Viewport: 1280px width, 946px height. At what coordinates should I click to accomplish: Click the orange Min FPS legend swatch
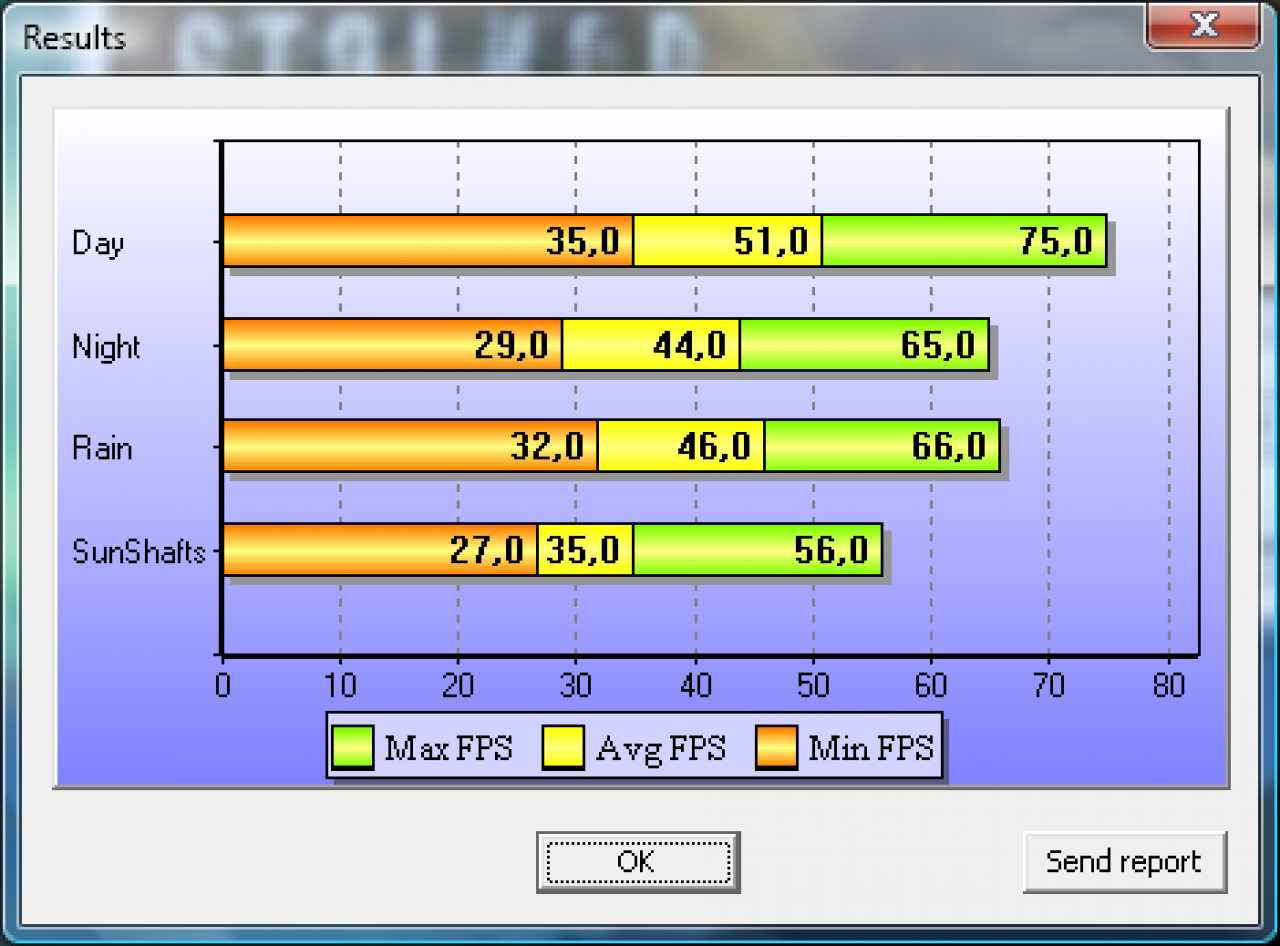(x=776, y=748)
